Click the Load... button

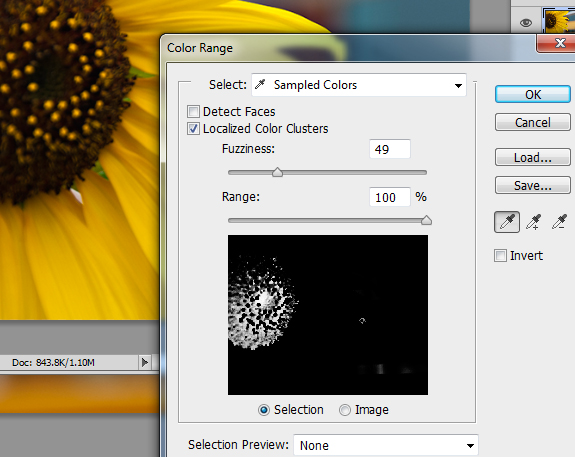coord(533,157)
